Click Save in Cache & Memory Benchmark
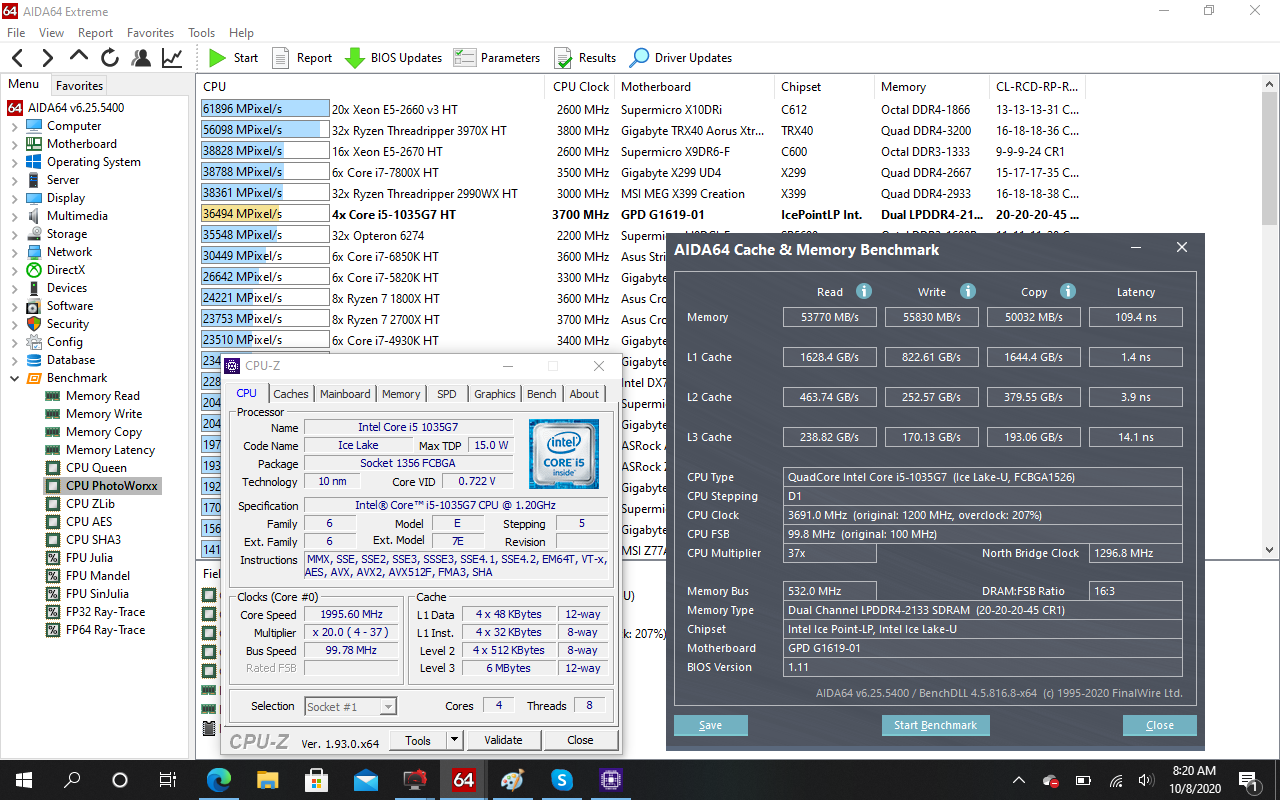 711,726
